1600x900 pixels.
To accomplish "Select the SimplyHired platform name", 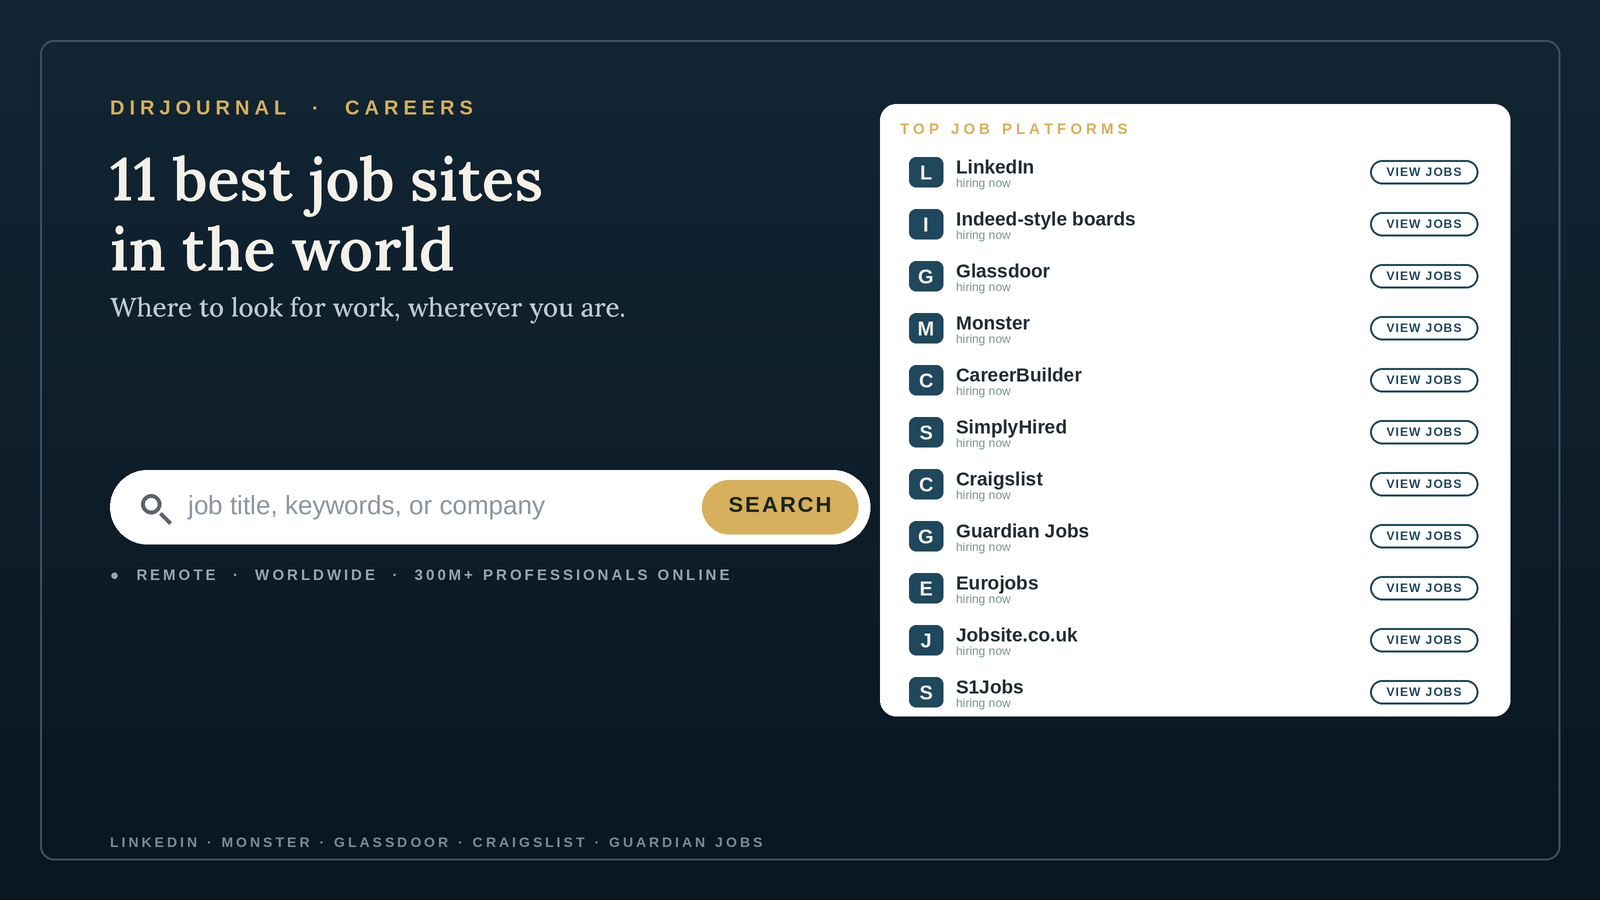I will click(1011, 427).
